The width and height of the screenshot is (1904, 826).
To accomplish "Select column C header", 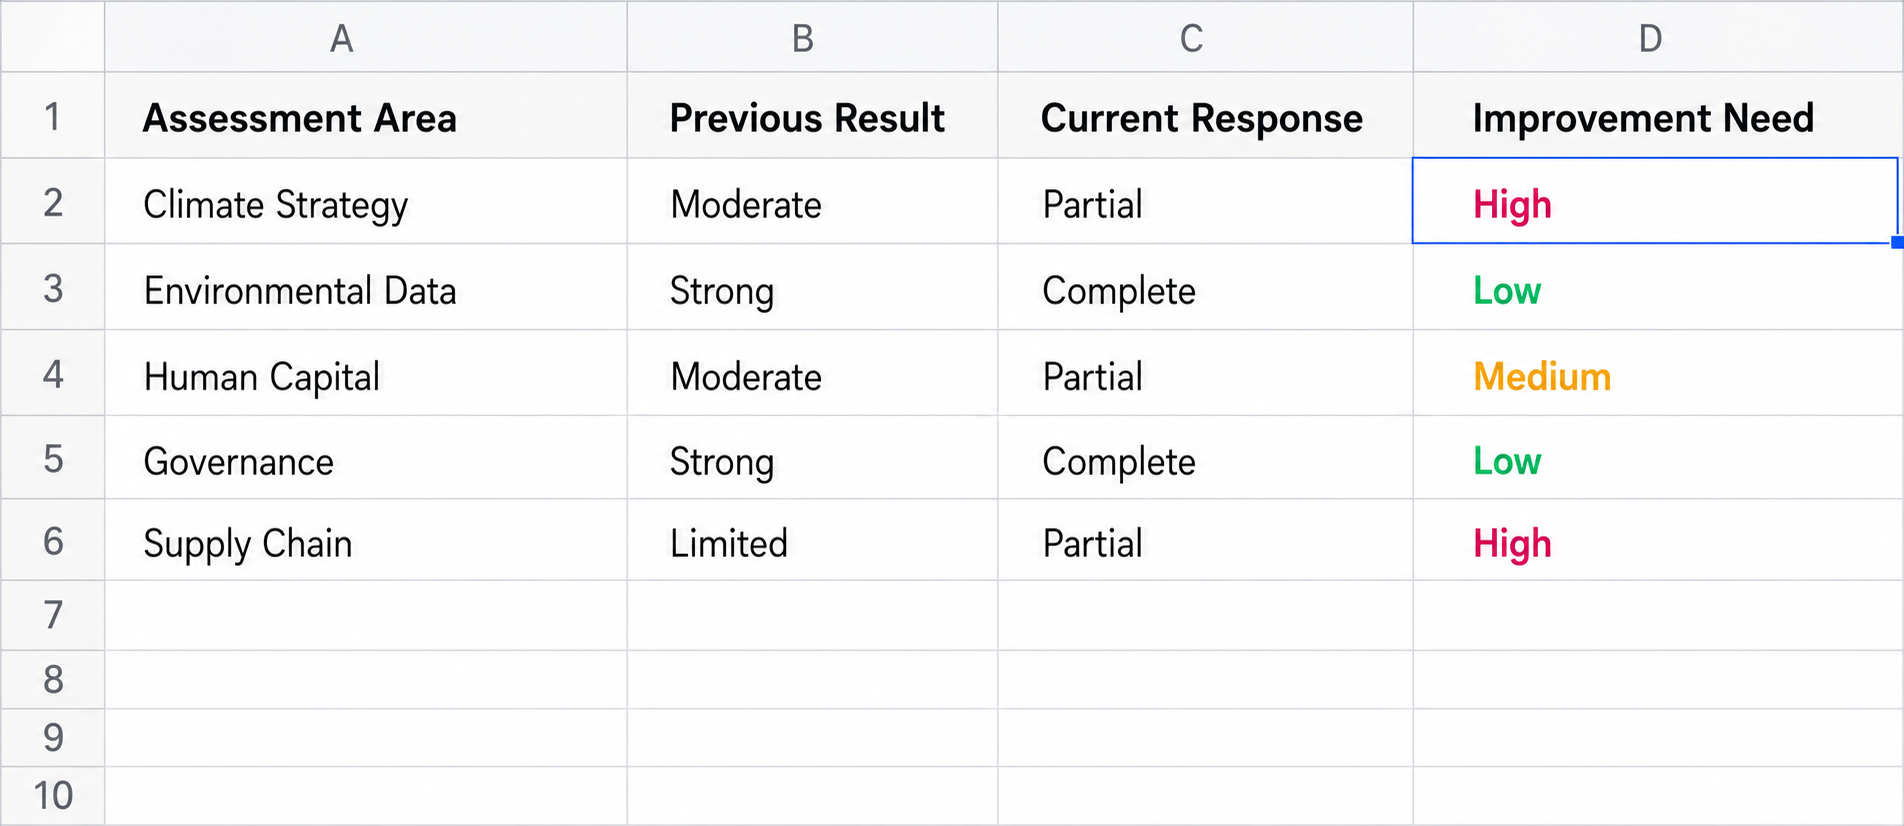I will click(x=1205, y=37).
